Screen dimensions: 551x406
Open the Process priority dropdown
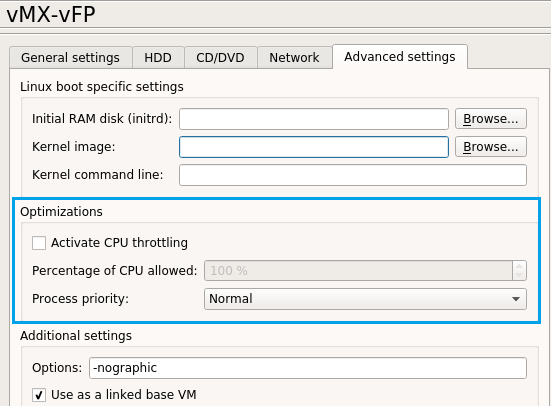365,299
